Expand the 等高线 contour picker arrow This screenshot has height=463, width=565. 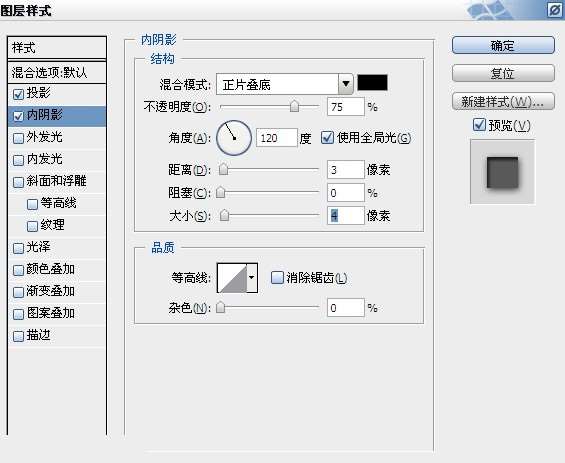(252, 278)
